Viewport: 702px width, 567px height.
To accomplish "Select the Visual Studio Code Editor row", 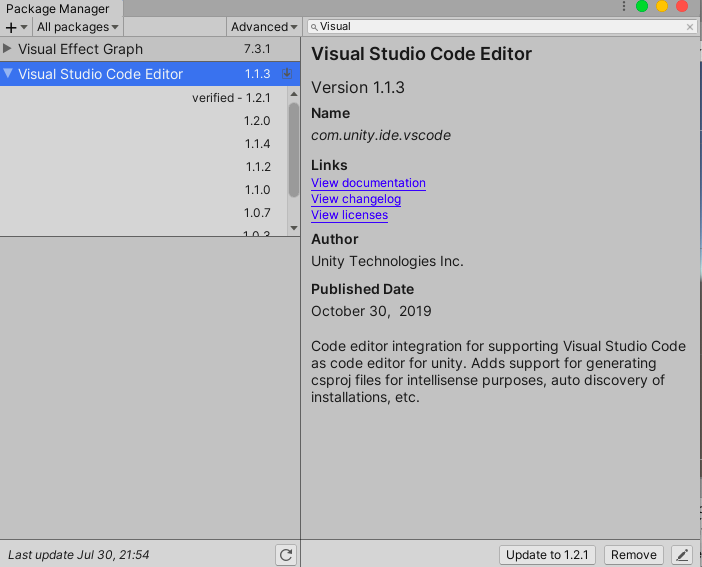I will coord(150,73).
